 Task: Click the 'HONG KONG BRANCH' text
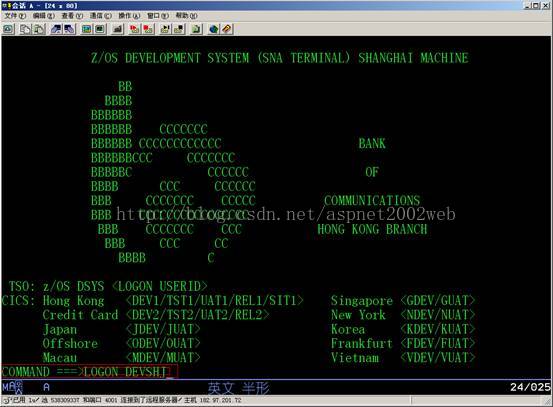(x=372, y=229)
